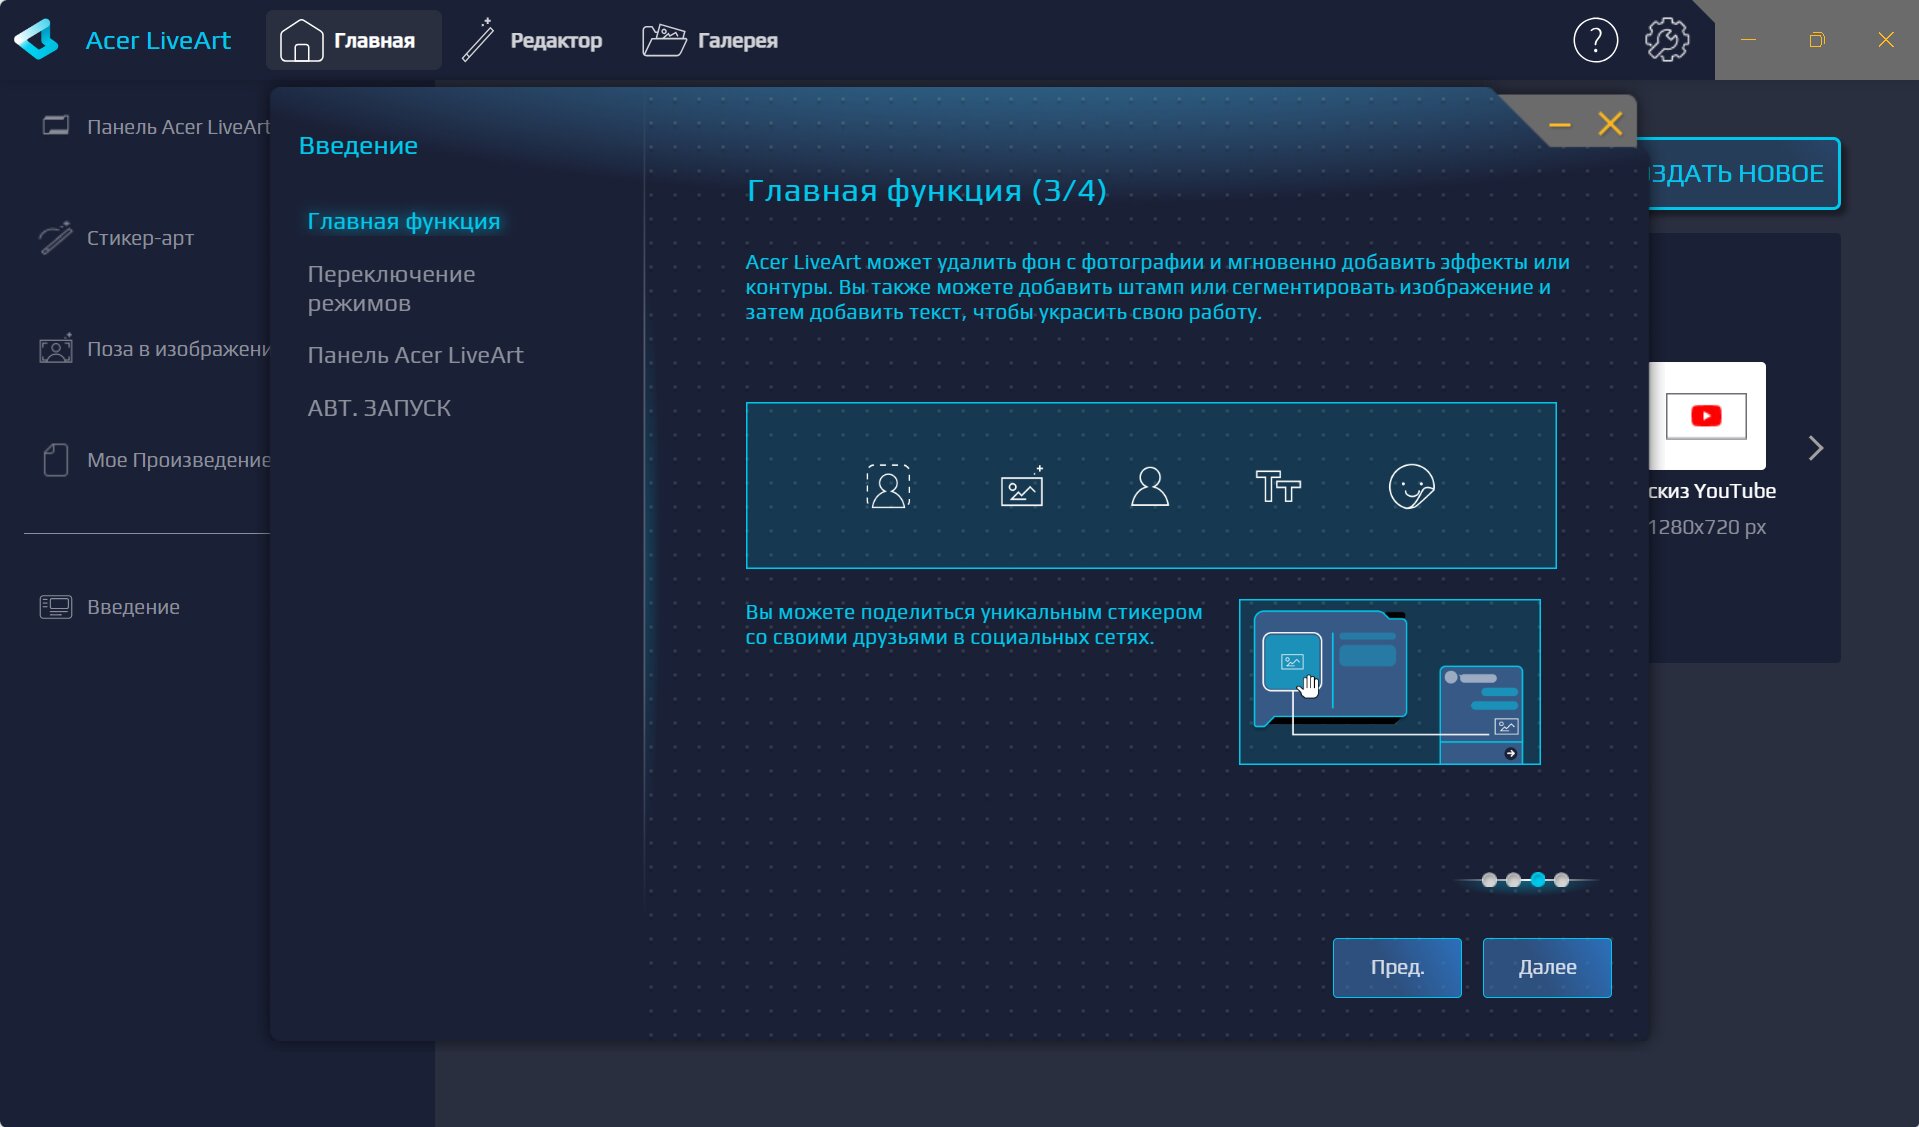Image resolution: width=1919 pixels, height=1127 pixels.
Task: Switch to the Редактор tab
Action: [x=533, y=41]
